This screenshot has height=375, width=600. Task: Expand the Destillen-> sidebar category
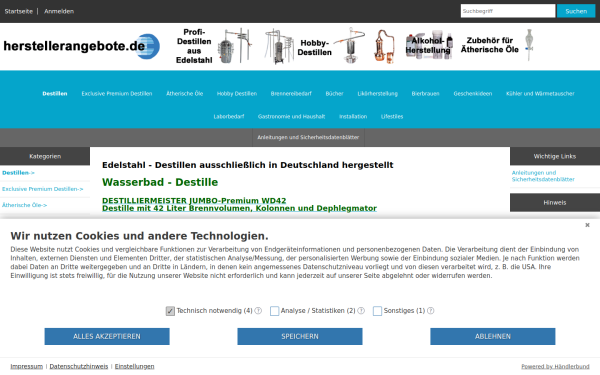pyautogui.click(x=18, y=173)
